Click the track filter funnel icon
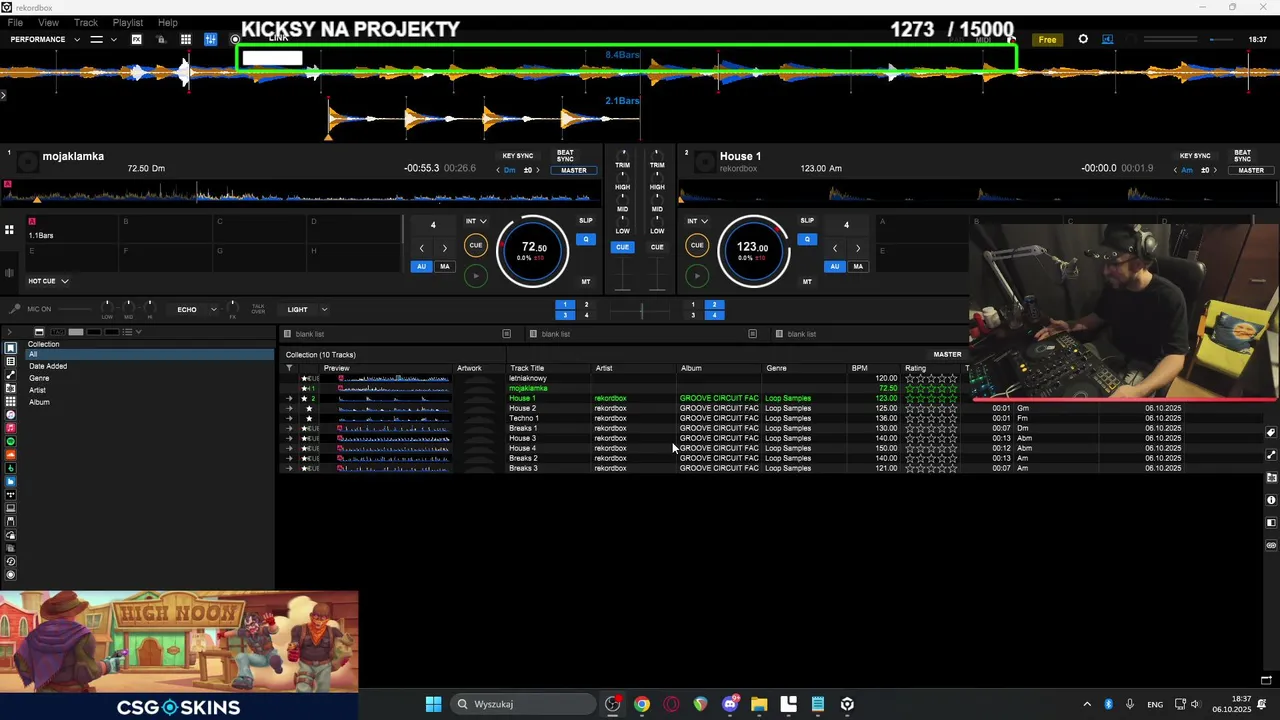The image size is (1280, 720). point(289,368)
